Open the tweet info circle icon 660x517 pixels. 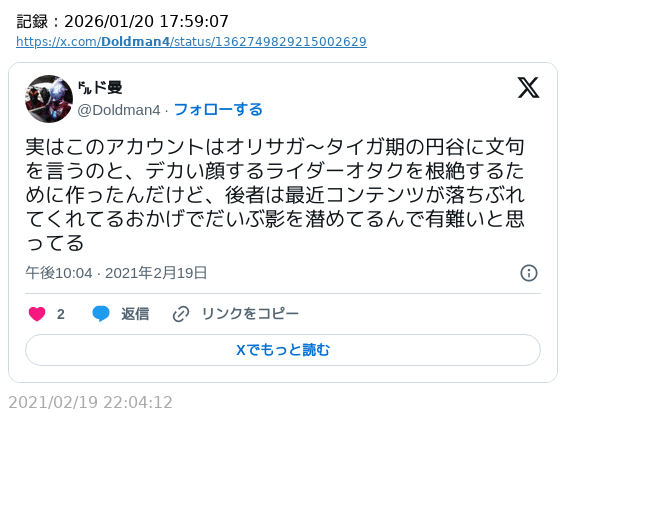529,273
